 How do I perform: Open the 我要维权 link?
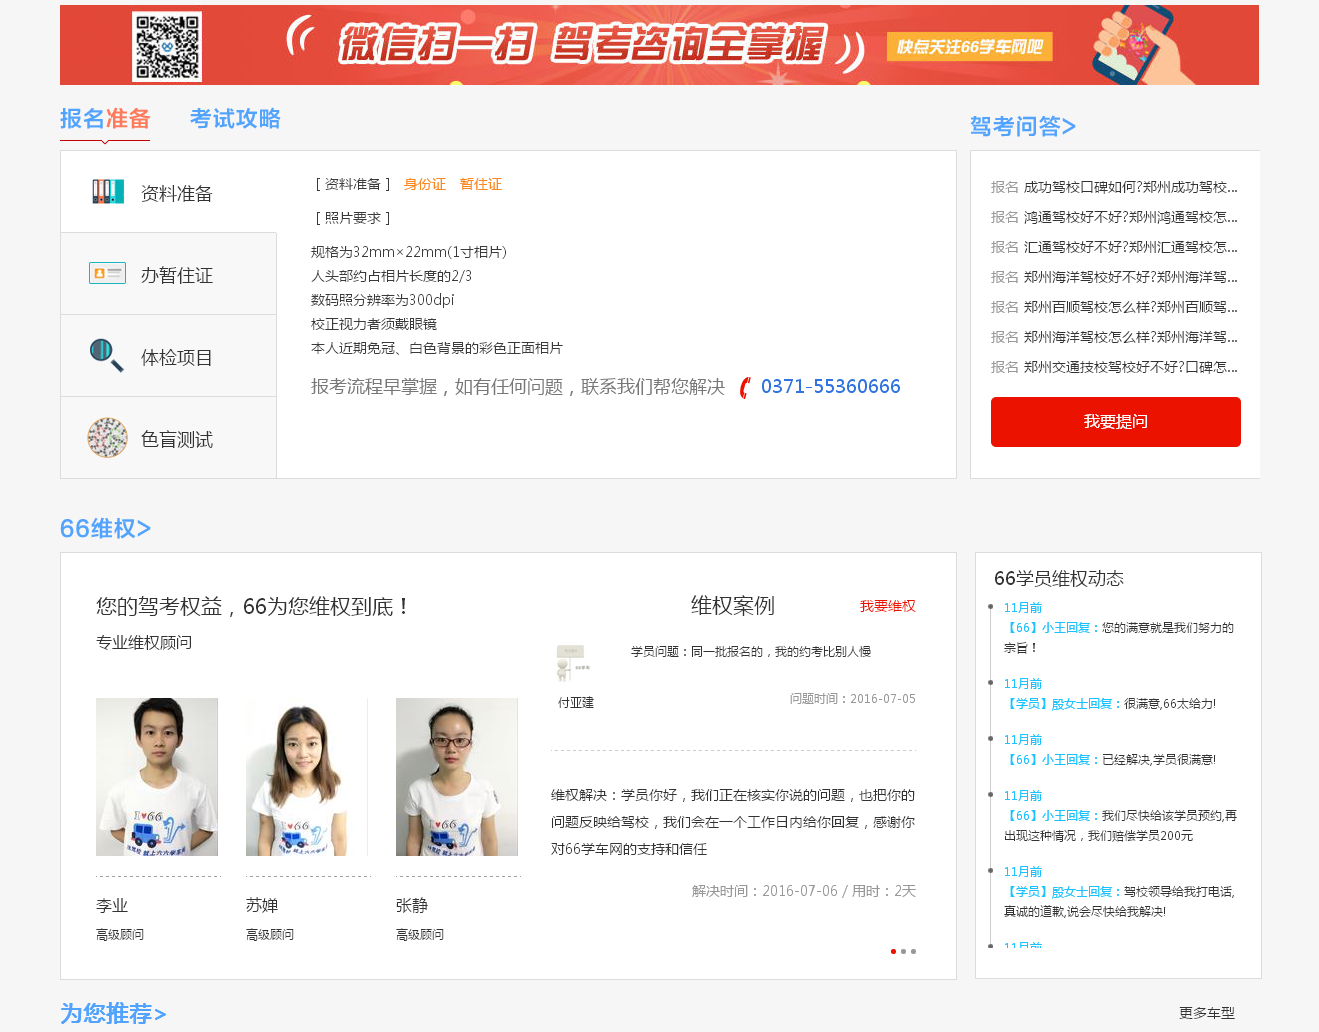(x=887, y=606)
